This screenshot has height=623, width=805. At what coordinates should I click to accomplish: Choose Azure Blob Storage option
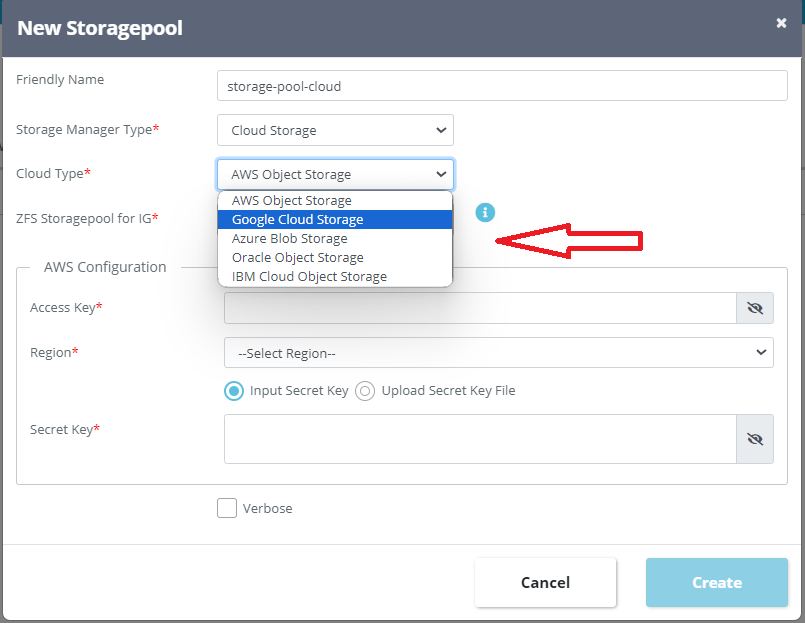335,238
